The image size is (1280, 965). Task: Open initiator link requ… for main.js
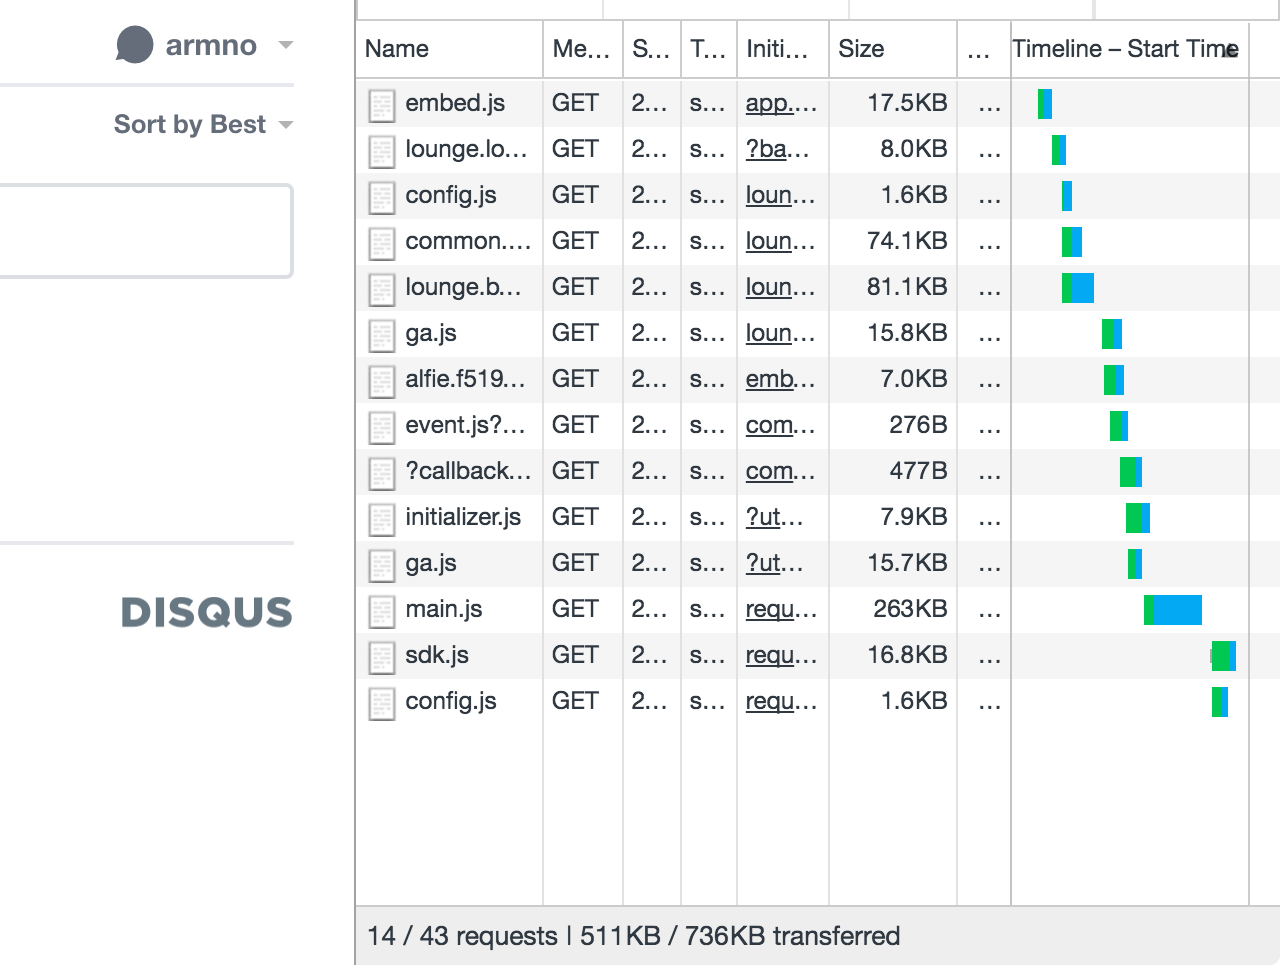pyautogui.click(x=782, y=610)
